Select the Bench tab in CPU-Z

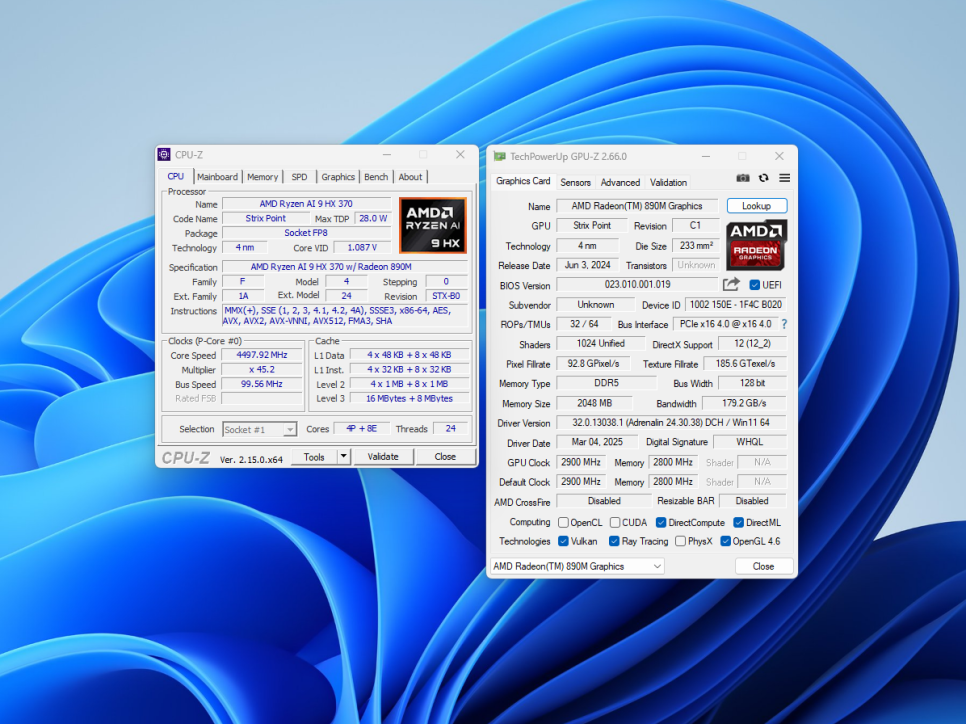376,177
